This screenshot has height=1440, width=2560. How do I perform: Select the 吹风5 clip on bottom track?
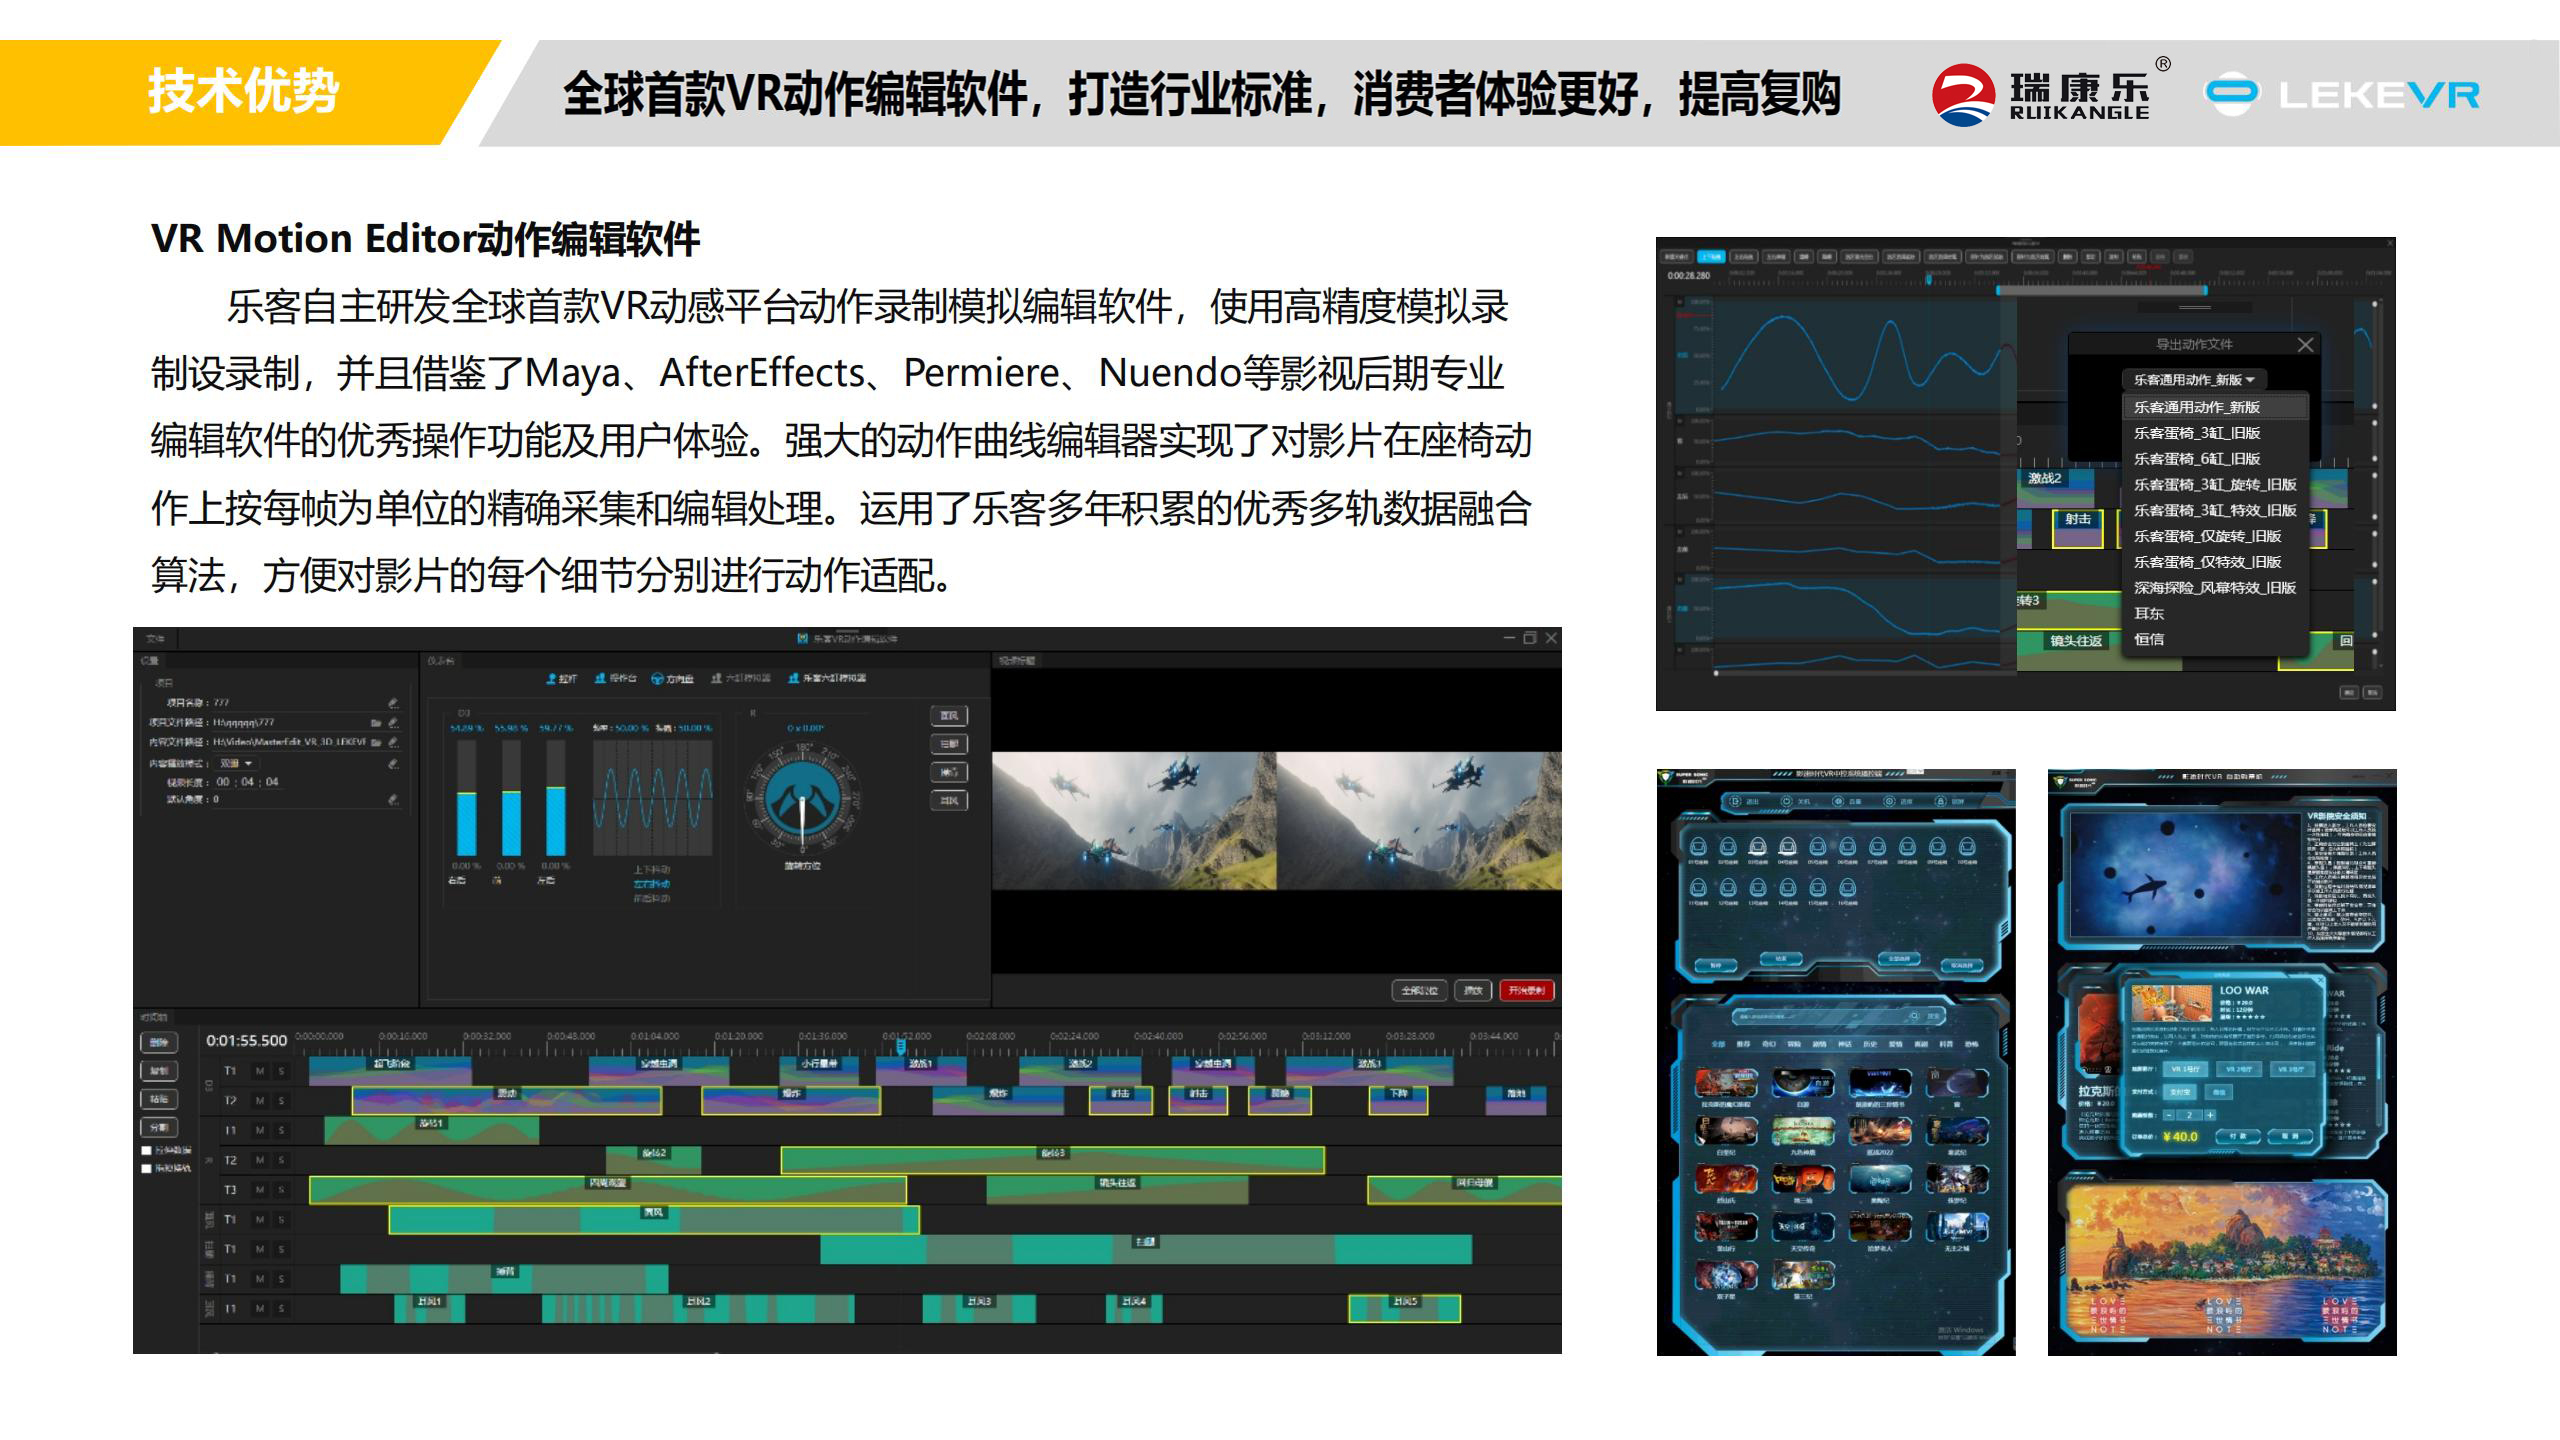click(1404, 1308)
